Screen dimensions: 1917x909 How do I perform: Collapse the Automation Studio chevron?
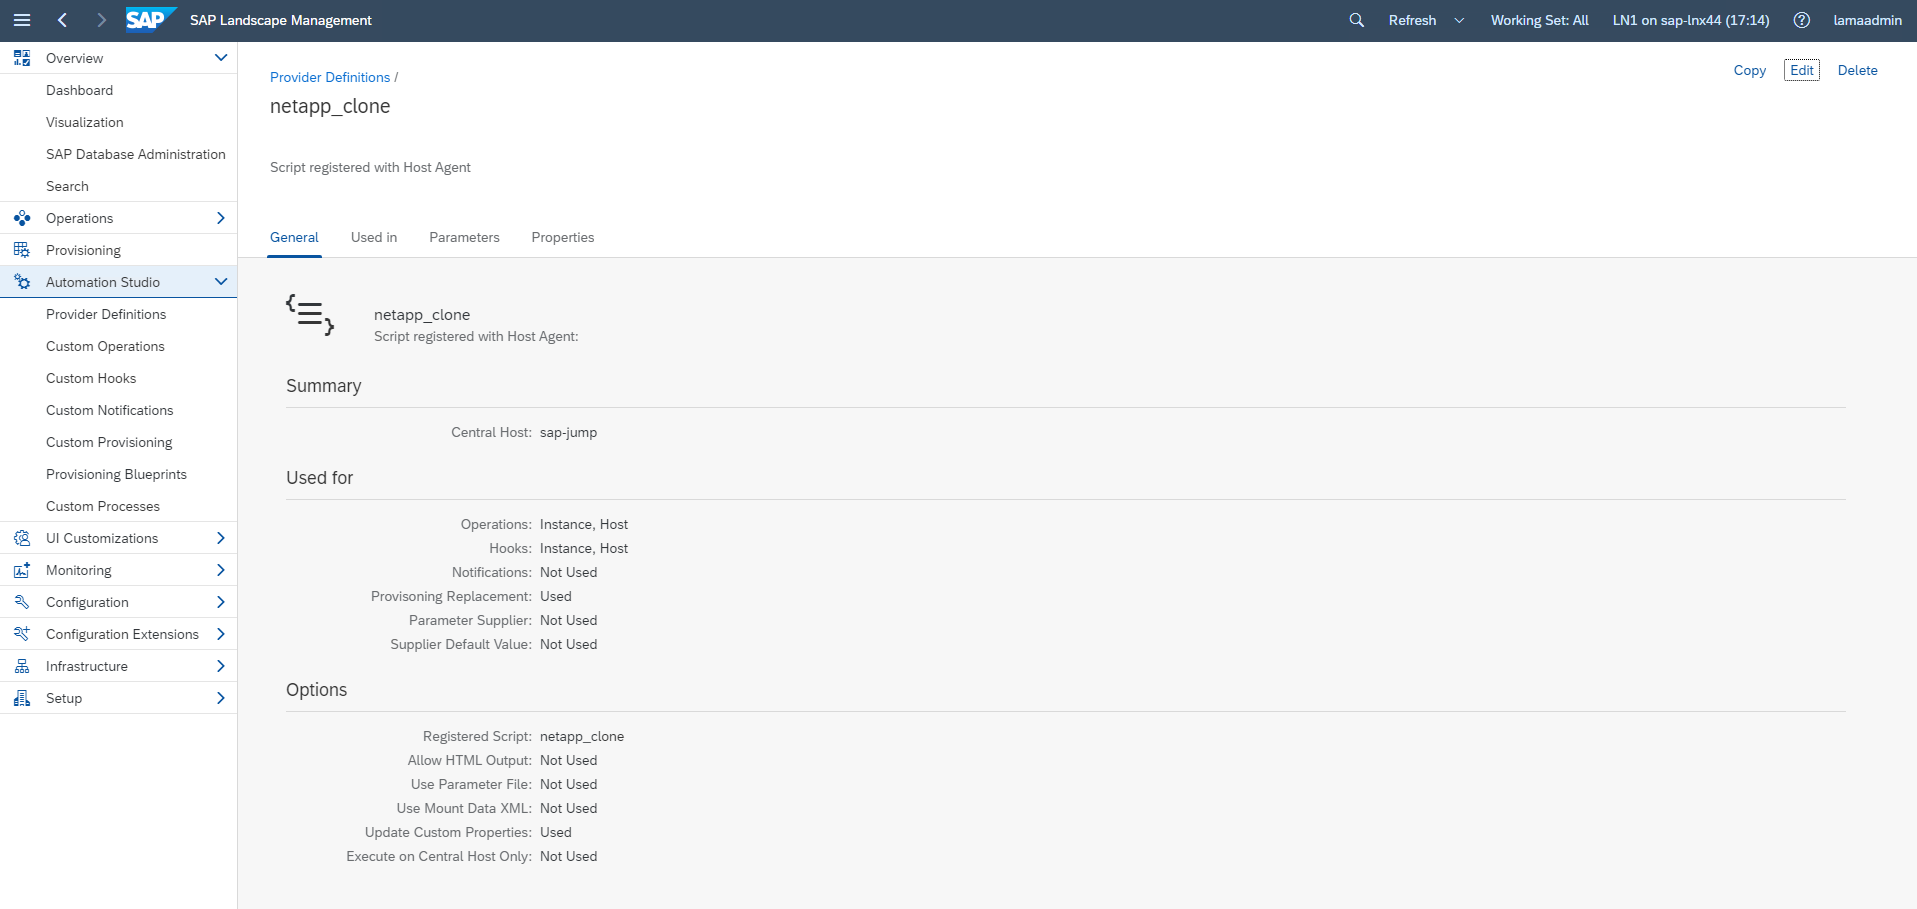pyautogui.click(x=221, y=282)
